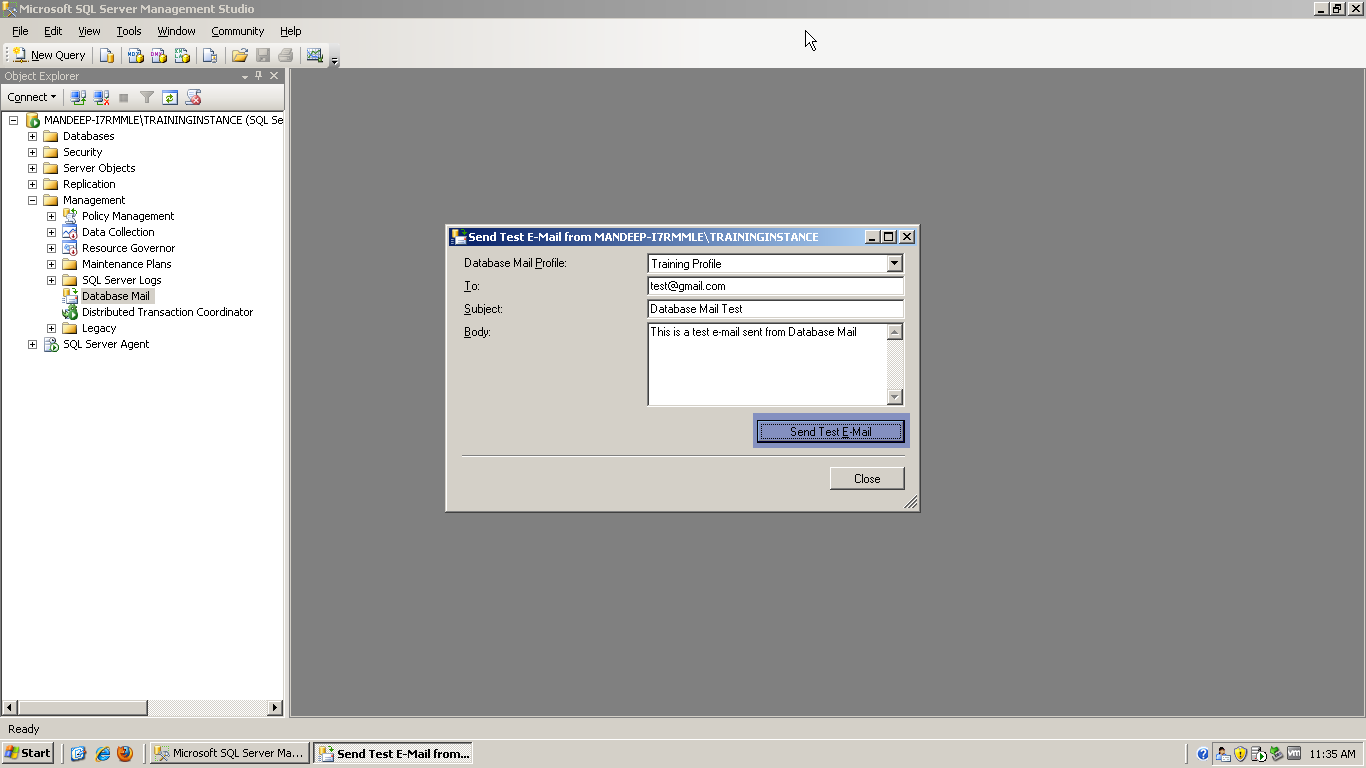Open the Window menu
This screenshot has height=768, width=1366.
coord(176,31)
